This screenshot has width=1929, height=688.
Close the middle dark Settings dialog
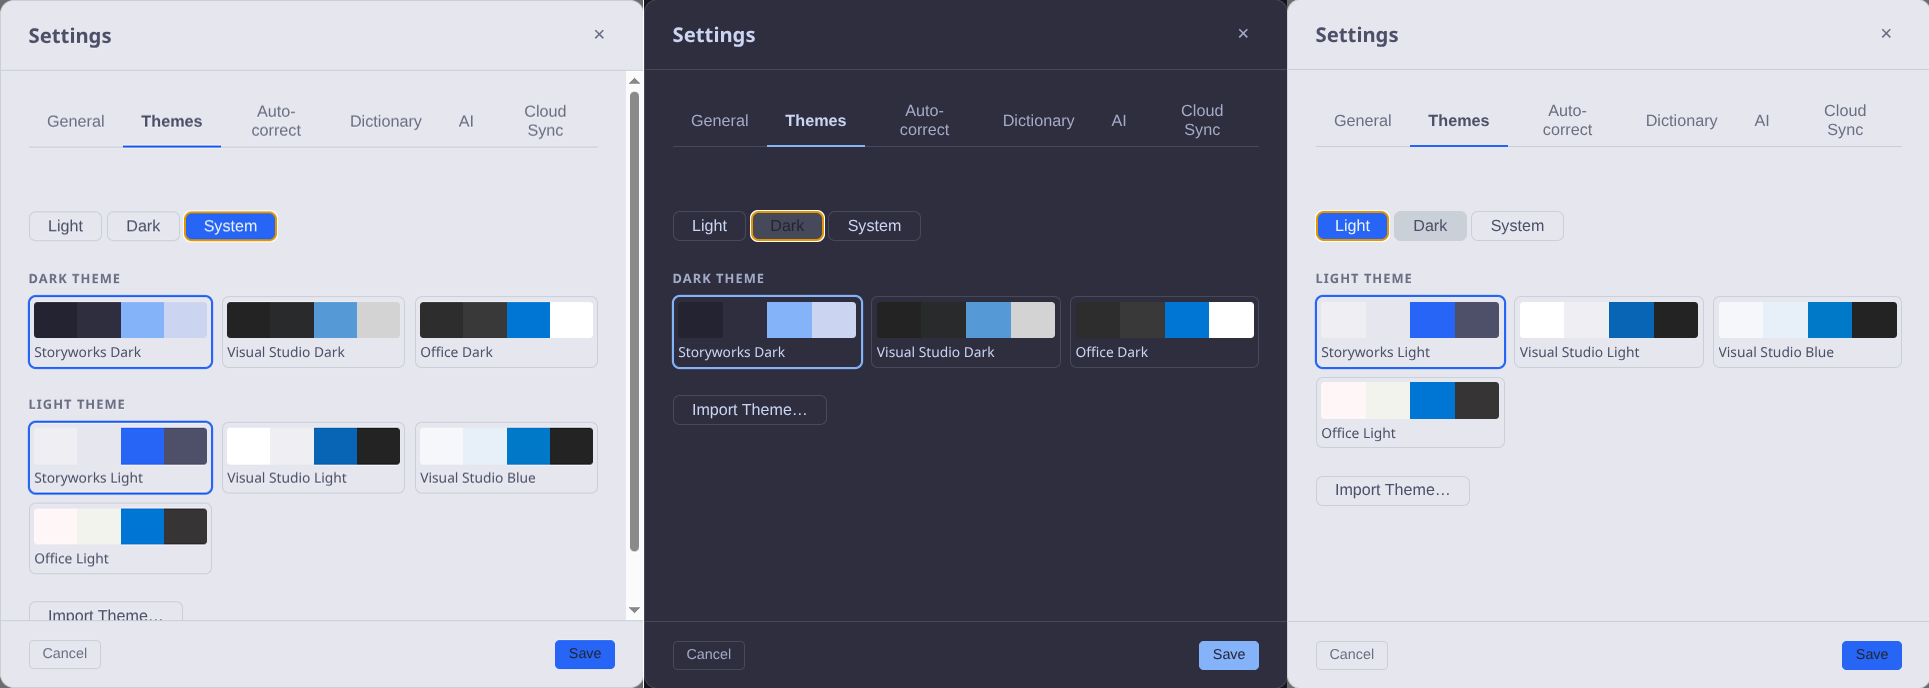coord(1243,34)
